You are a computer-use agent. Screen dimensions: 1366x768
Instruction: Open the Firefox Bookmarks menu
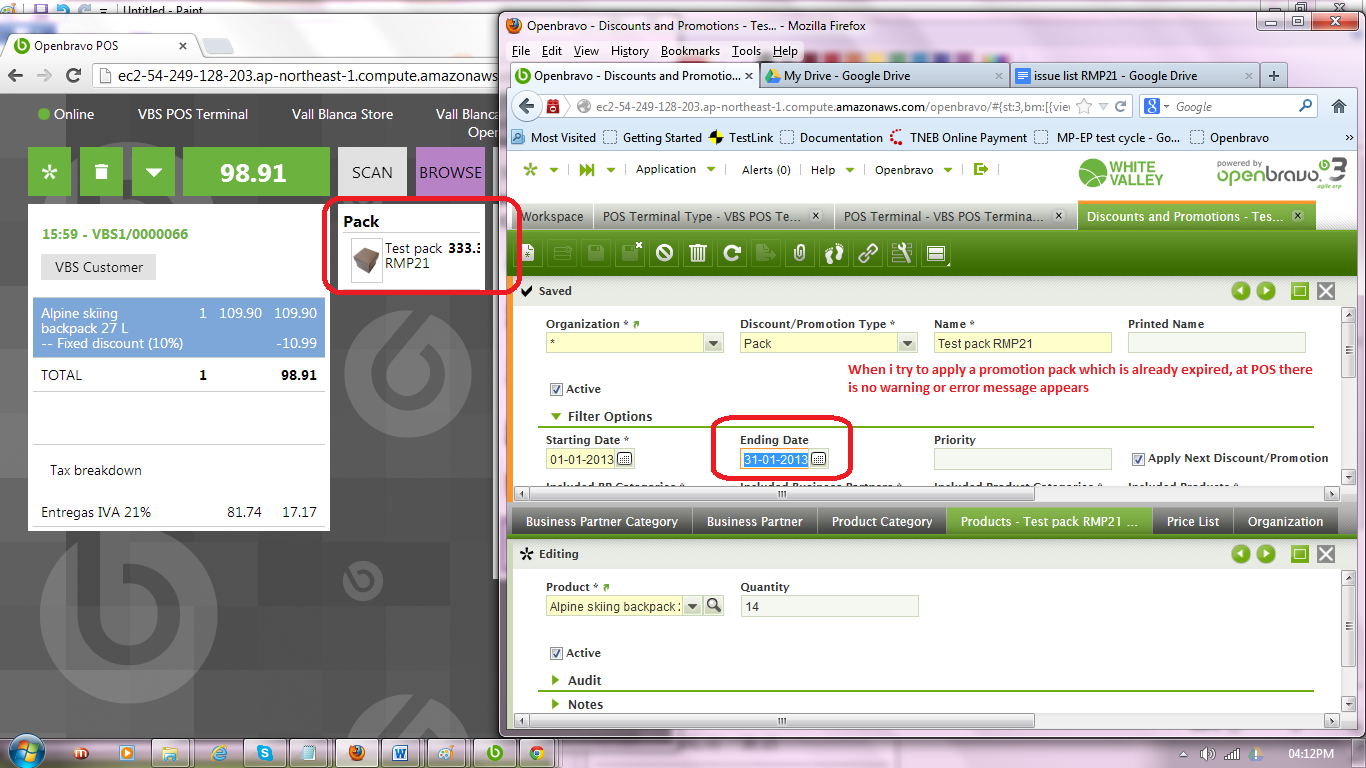pos(690,51)
